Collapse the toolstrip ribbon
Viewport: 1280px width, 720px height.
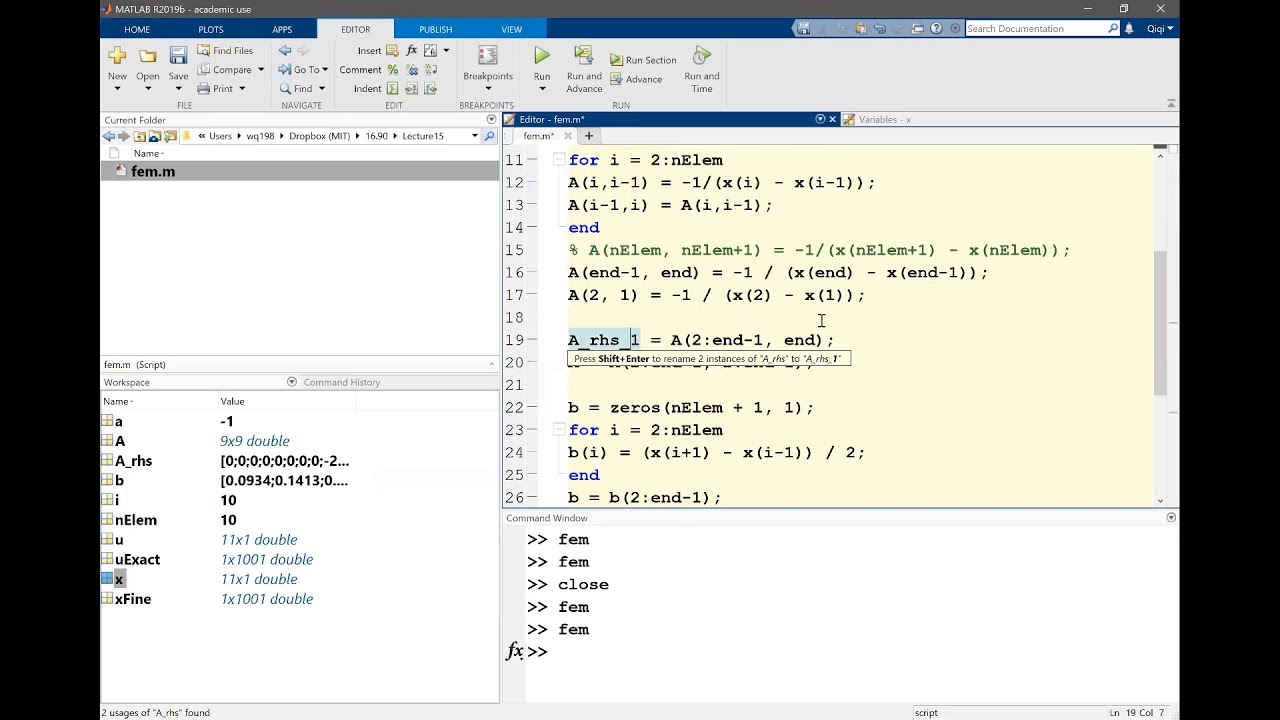pos(1171,103)
